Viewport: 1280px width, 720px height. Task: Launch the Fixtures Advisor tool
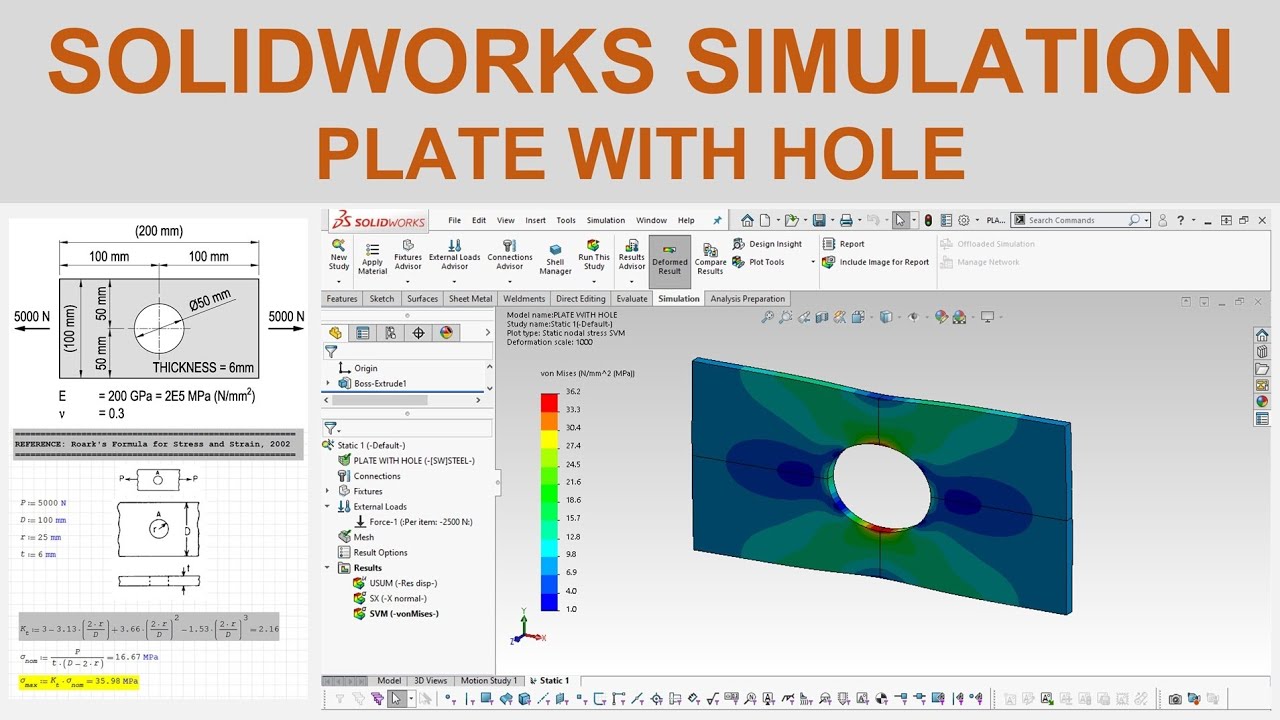[x=408, y=256]
